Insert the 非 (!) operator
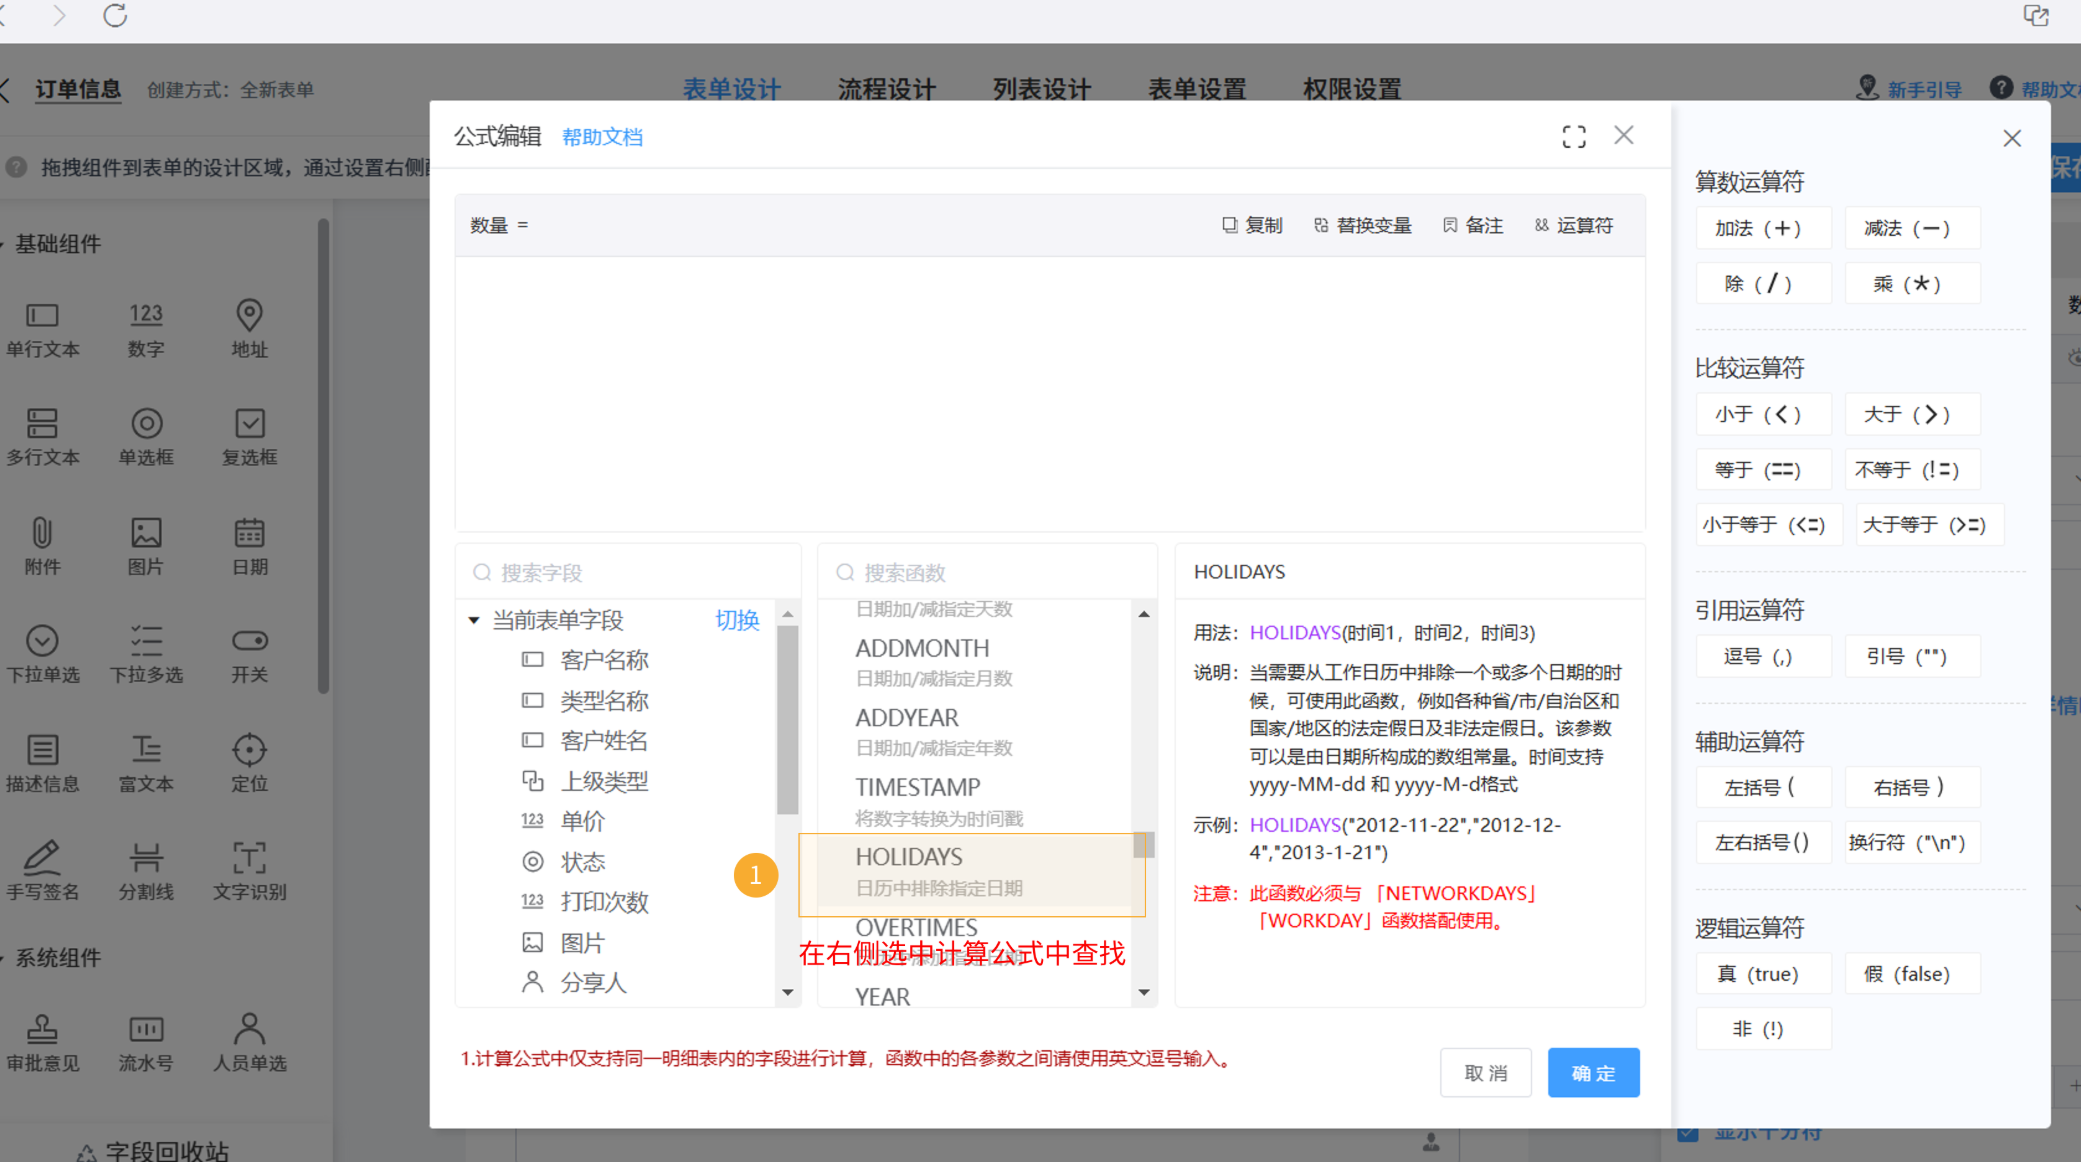Viewport: 2081px width, 1162px height. tap(1763, 1029)
